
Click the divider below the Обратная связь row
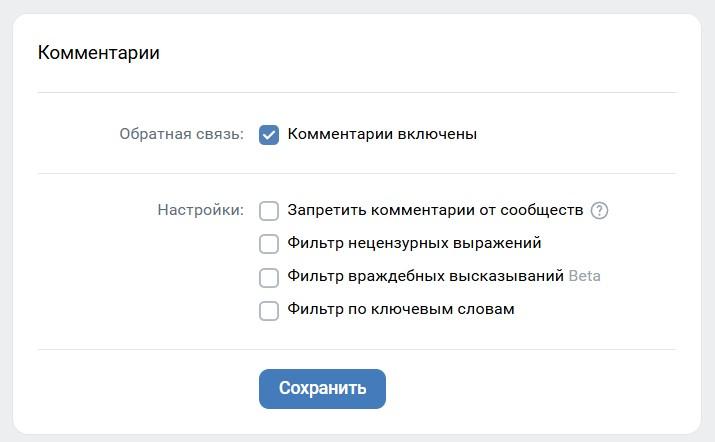tap(357, 174)
